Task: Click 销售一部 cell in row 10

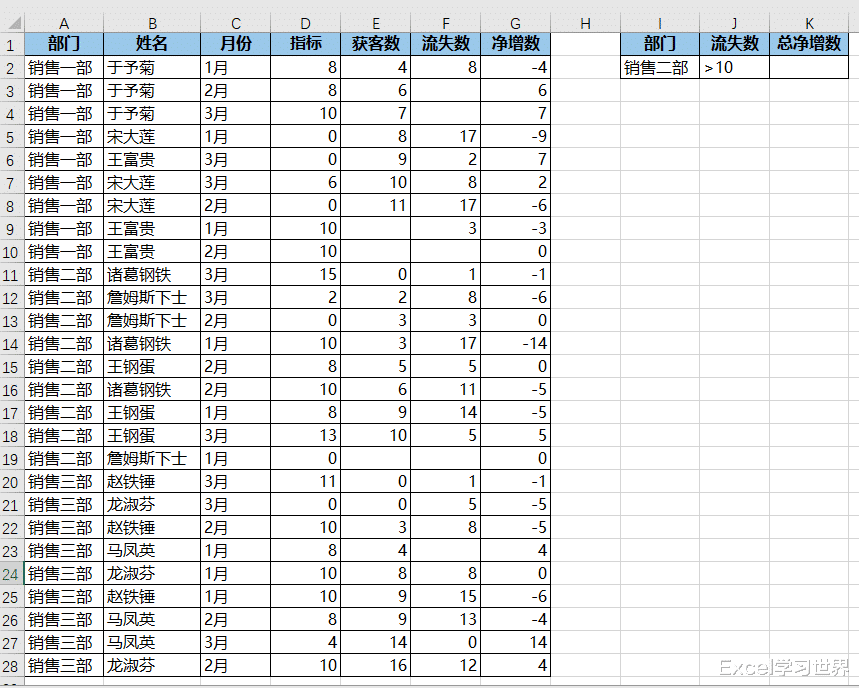Action: [64, 251]
